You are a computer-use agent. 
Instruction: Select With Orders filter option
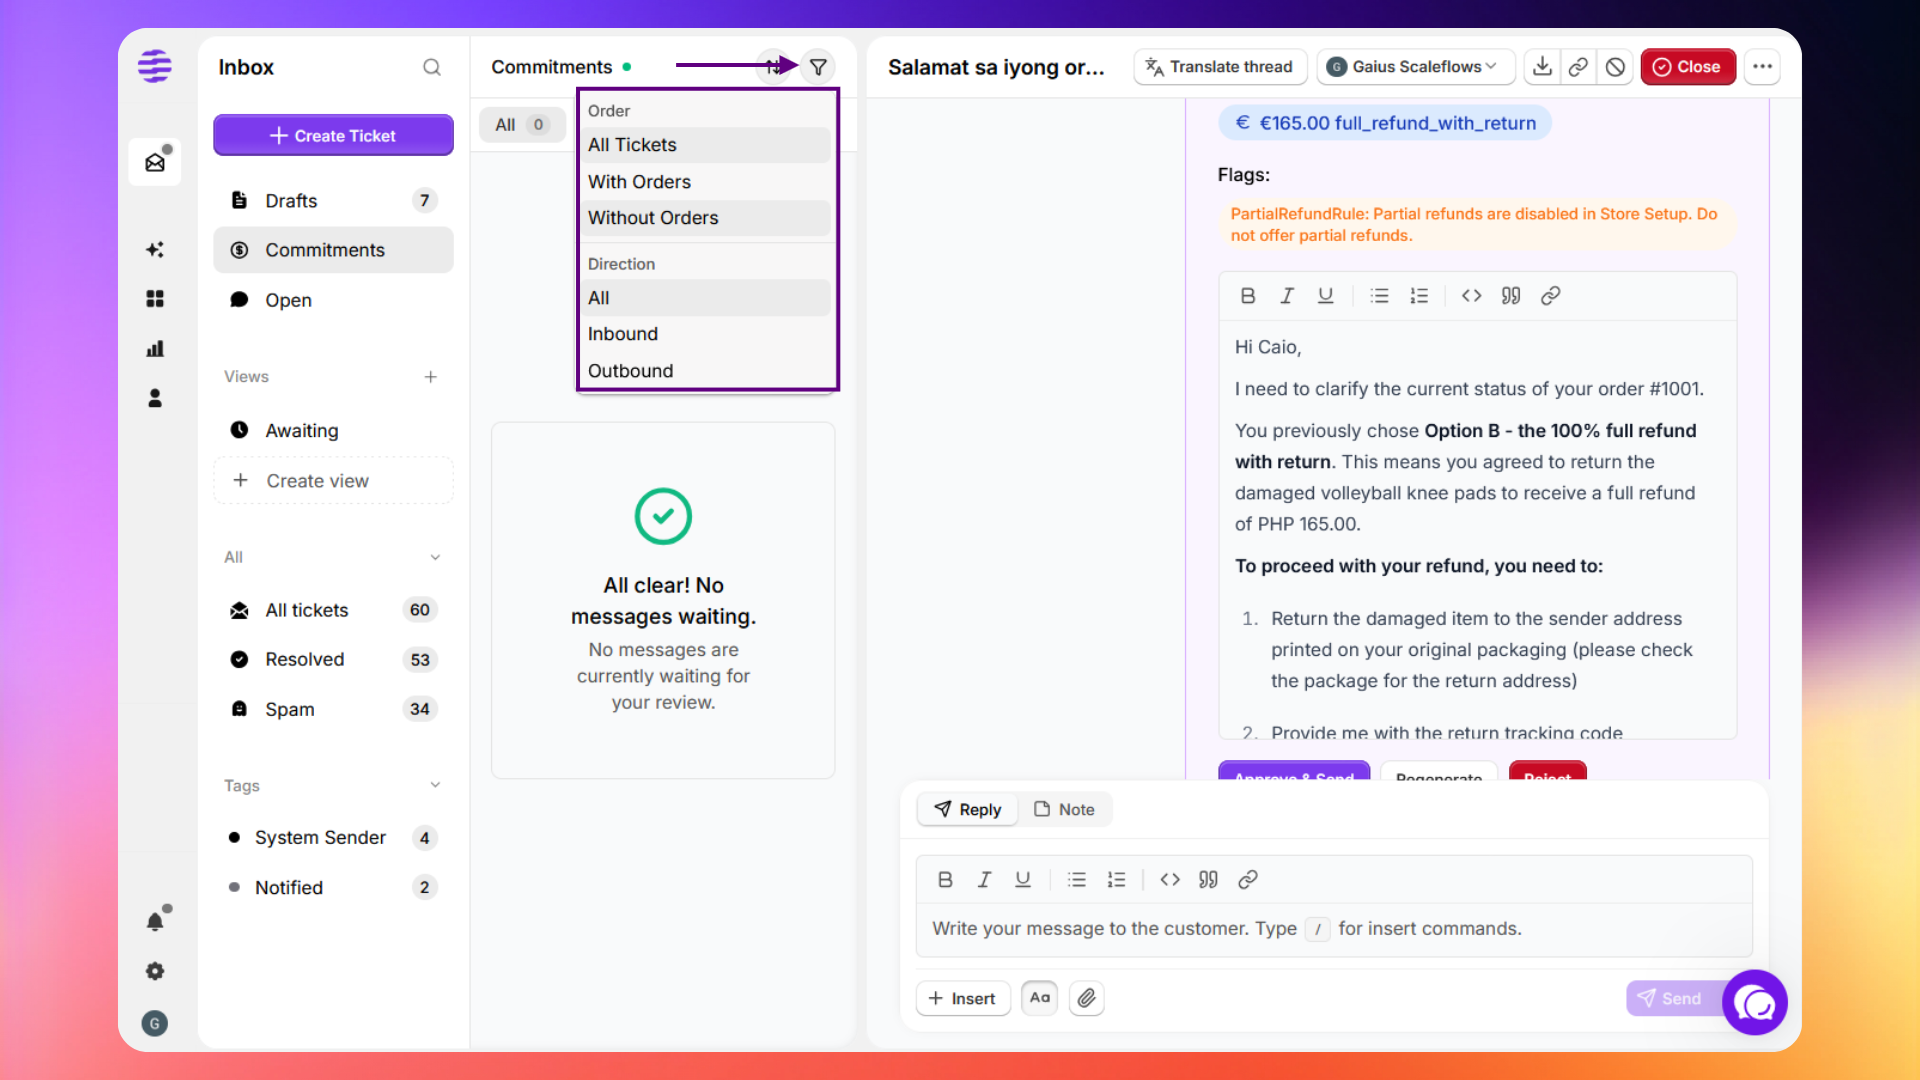(x=706, y=182)
